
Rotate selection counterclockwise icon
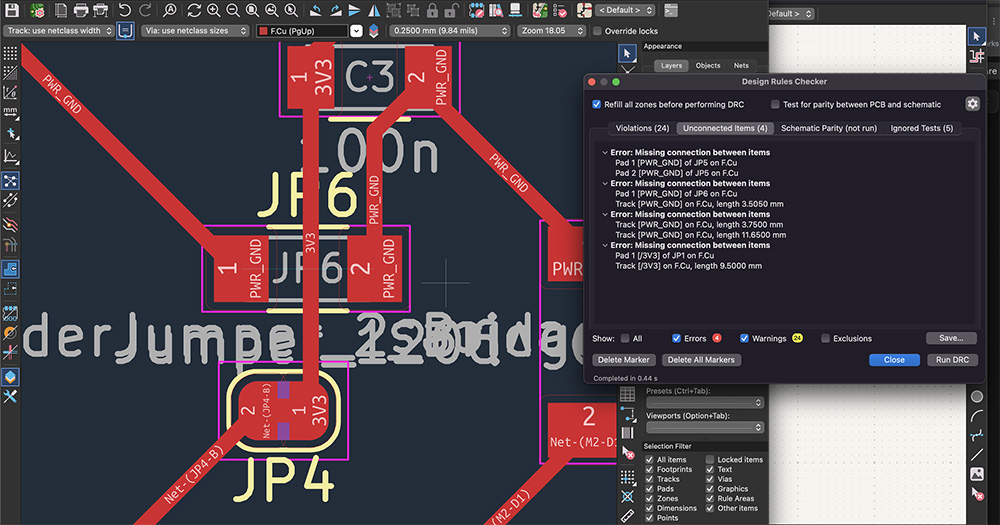click(x=316, y=10)
